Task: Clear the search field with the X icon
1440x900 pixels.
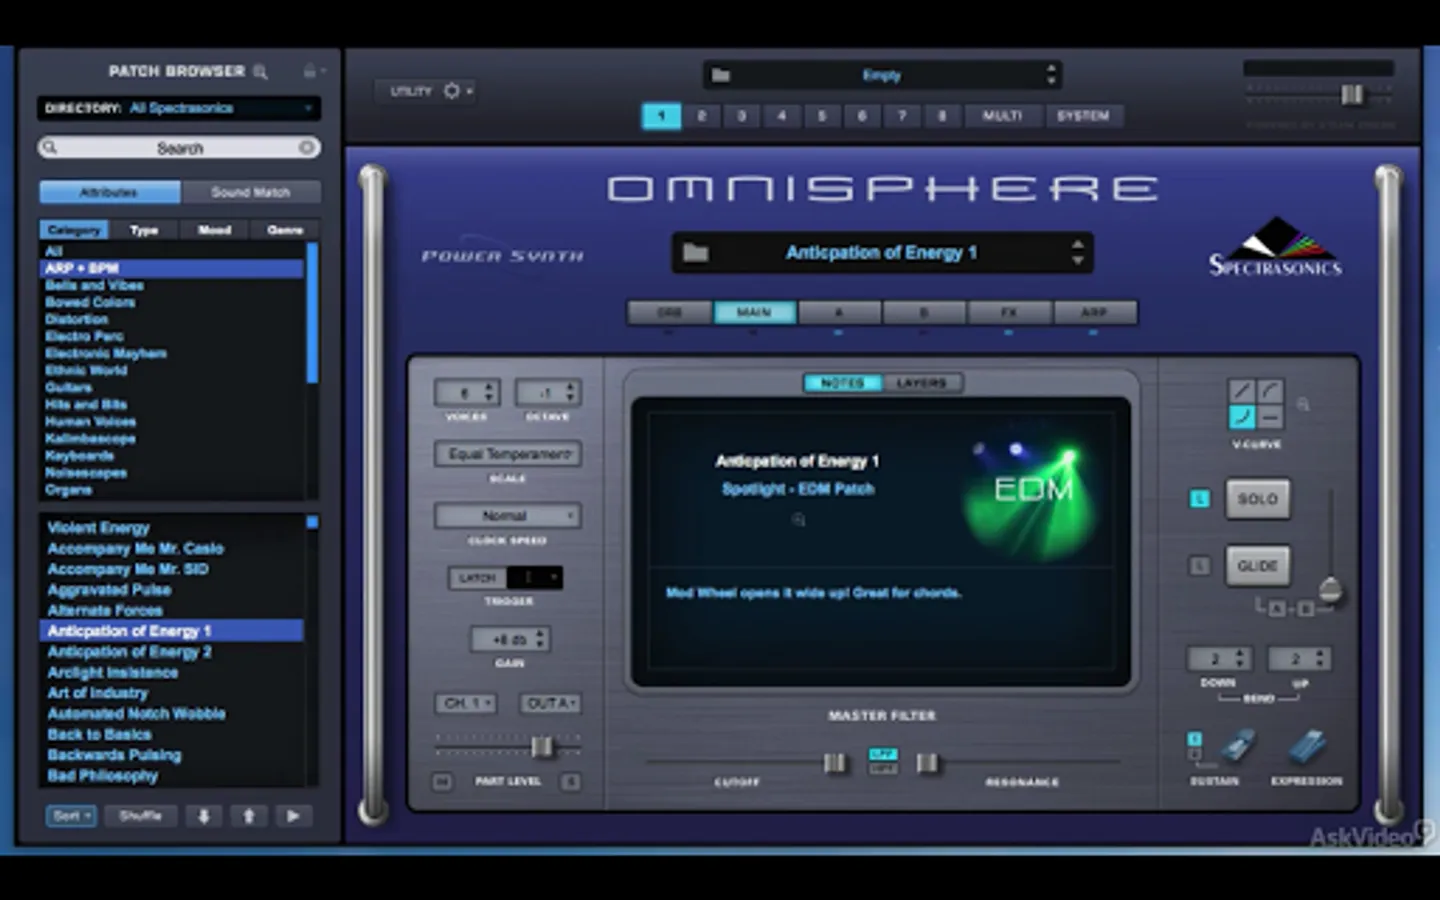Action: [x=306, y=147]
